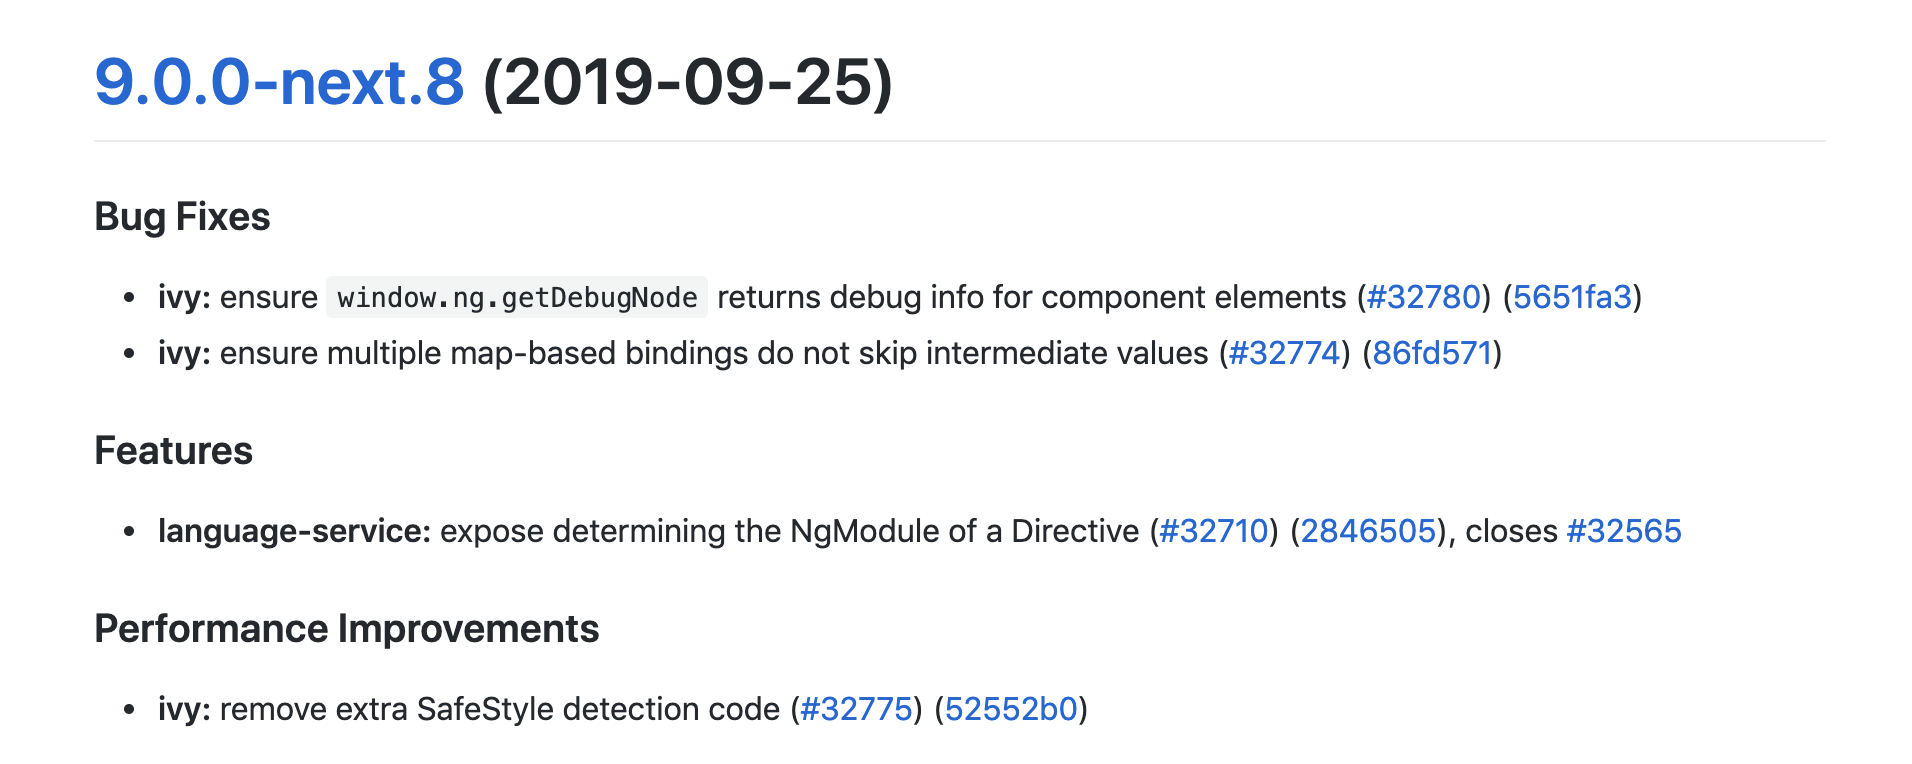
Task: Open the 9.0.0-next.8 release heading link
Action: pos(279,82)
